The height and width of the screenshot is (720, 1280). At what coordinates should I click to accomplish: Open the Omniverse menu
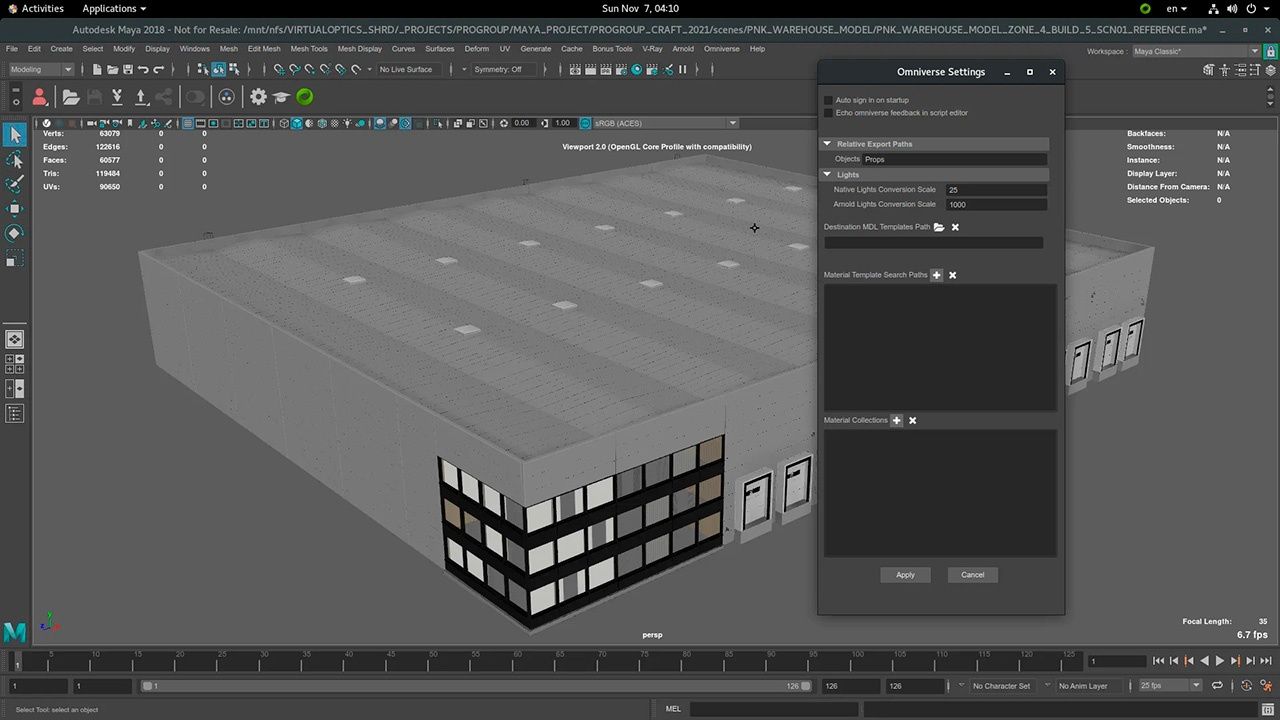click(x=721, y=49)
